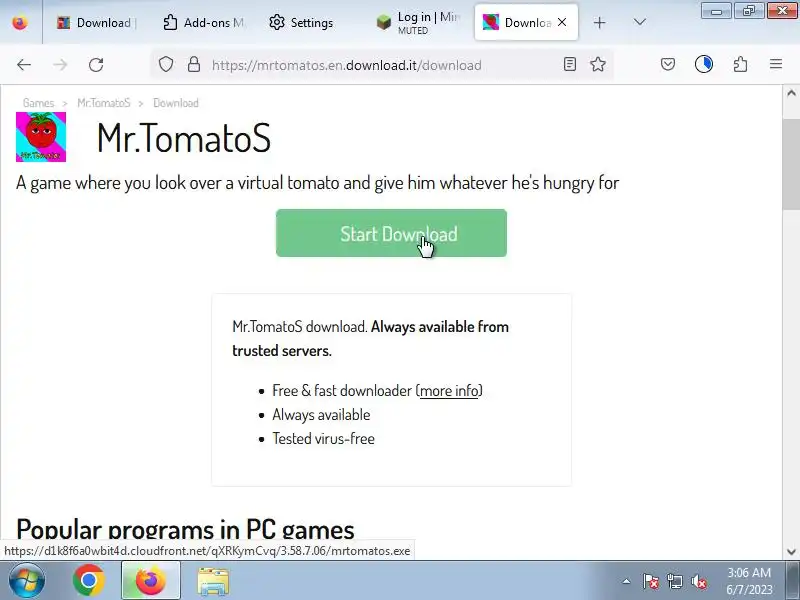Viewport: 800px width, 600px height.
Task: Switch to the first Download tab
Action: click(x=95, y=22)
